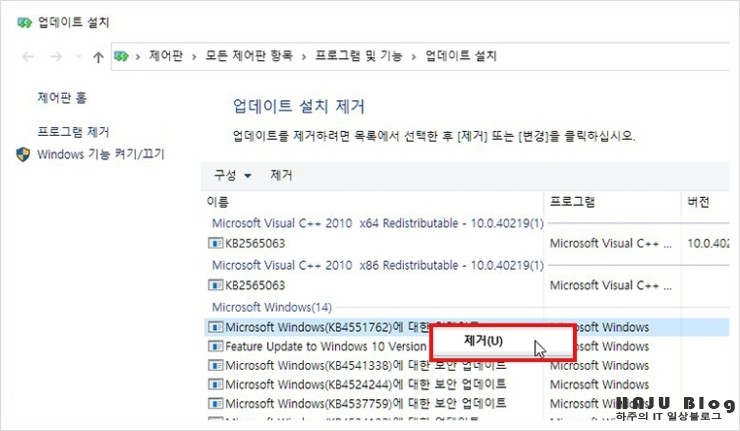The image size is (740, 431).
Task: Click shield icon beside Windows 기능 켜기/끄기
Action: pyautogui.click(x=23, y=154)
